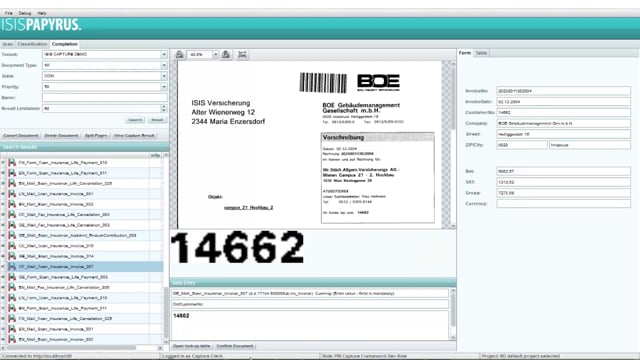640x360 pixels.
Task: Click the empty Currency field
Action: 563,204
